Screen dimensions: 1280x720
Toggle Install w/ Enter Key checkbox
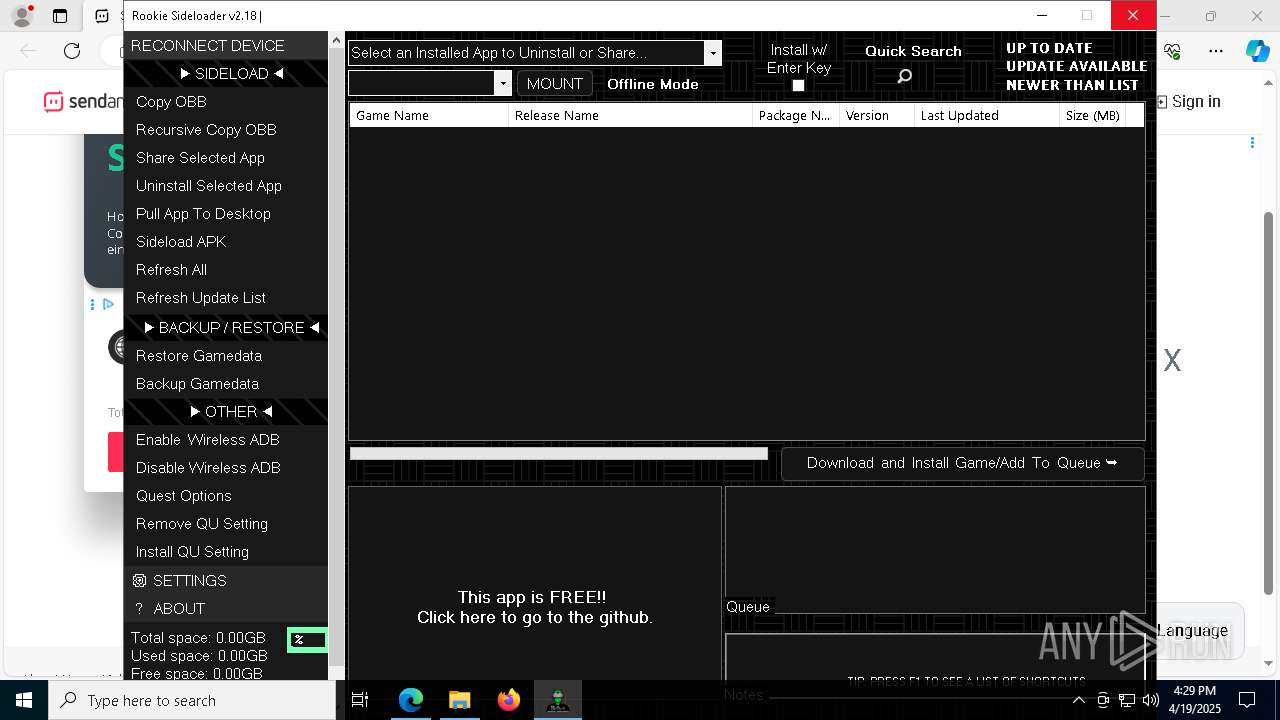coord(798,86)
